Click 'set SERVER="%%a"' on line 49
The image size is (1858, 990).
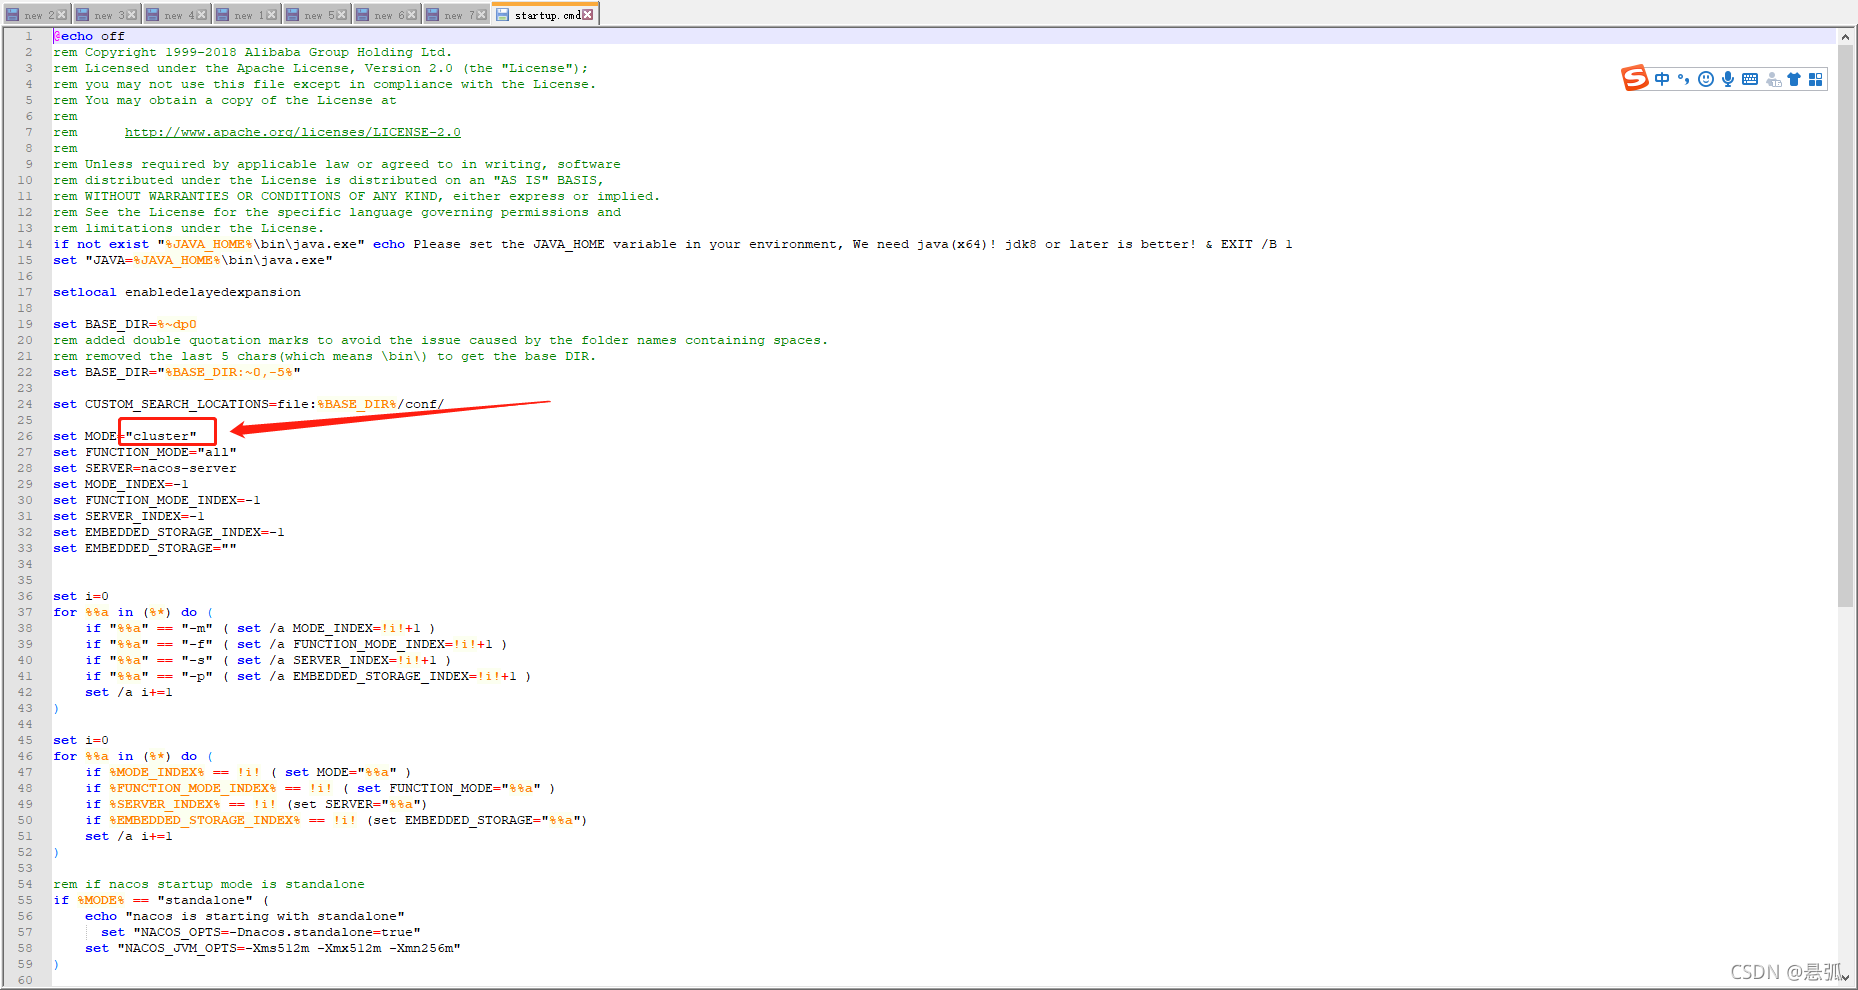(357, 804)
